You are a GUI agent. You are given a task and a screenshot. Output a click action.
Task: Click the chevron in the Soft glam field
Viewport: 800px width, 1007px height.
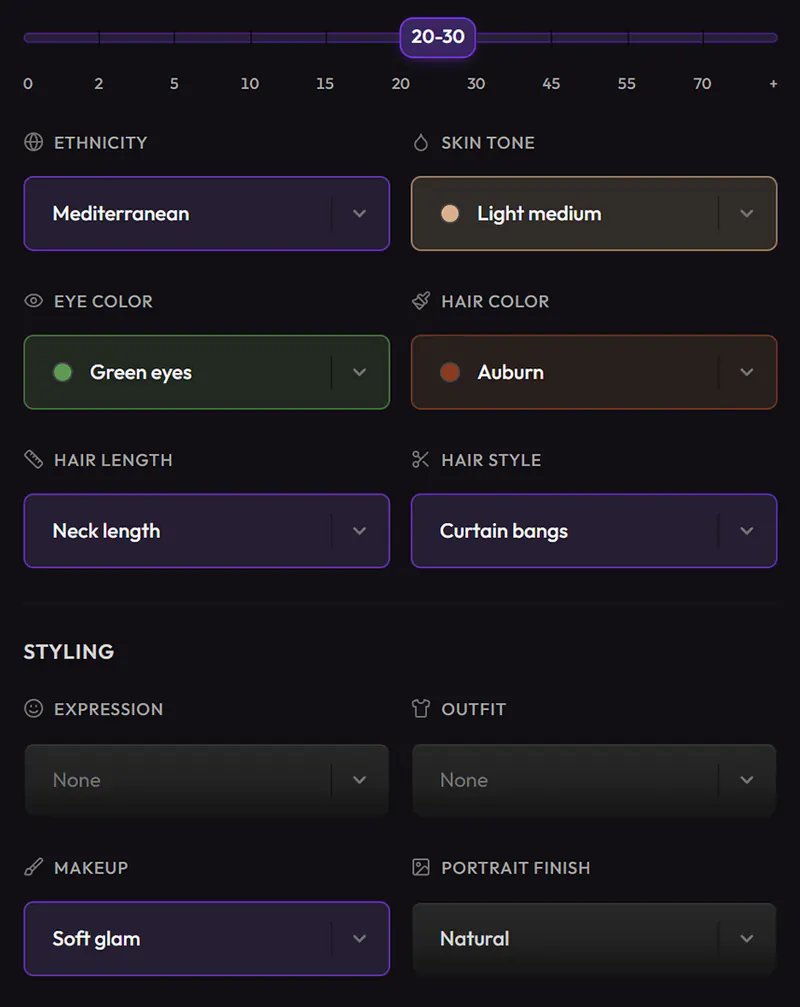tap(360, 938)
